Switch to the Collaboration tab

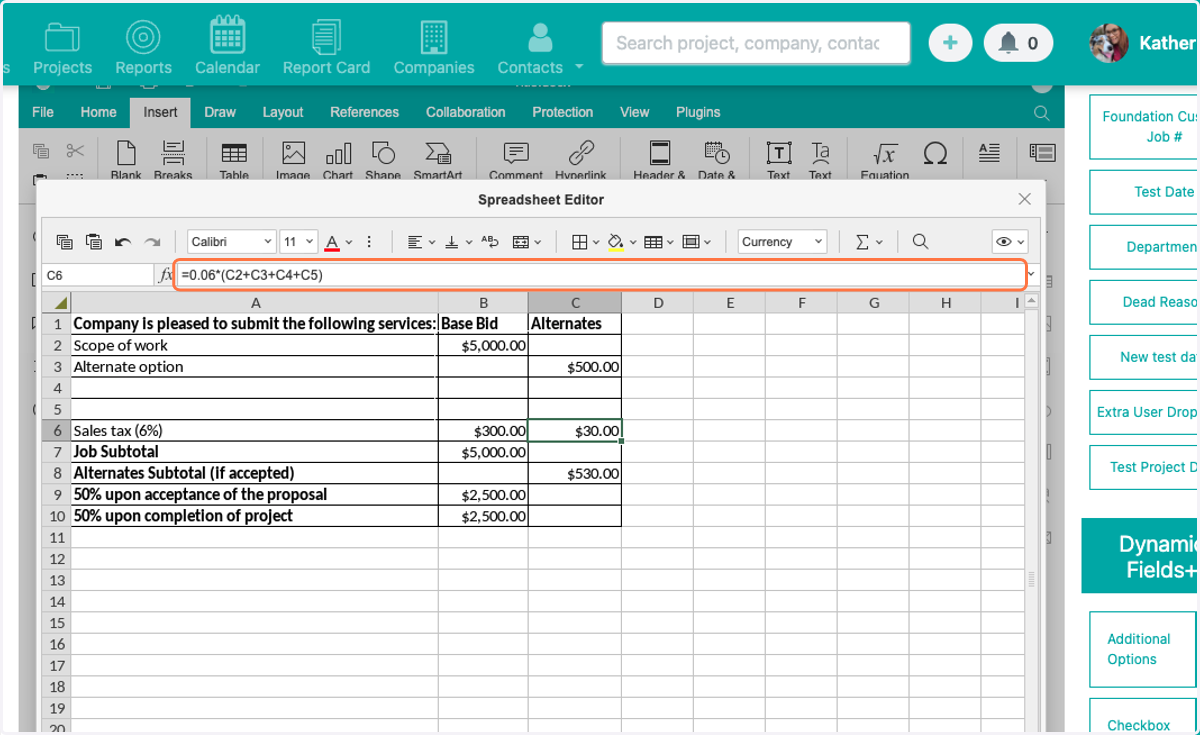click(465, 112)
